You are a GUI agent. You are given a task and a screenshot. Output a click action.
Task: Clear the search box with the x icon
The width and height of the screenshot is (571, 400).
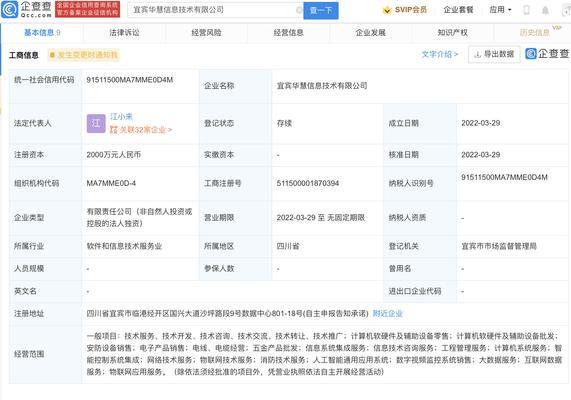coord(299,10)
